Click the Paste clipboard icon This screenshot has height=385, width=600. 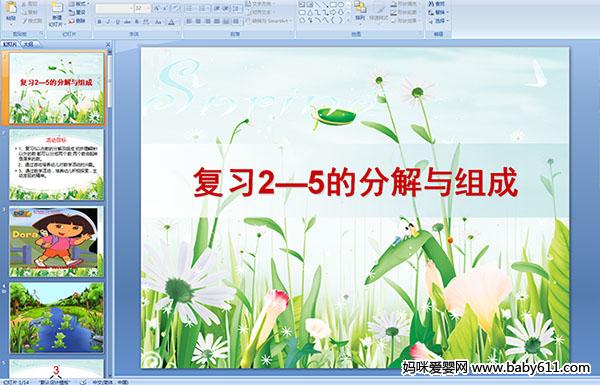point(11,8)
